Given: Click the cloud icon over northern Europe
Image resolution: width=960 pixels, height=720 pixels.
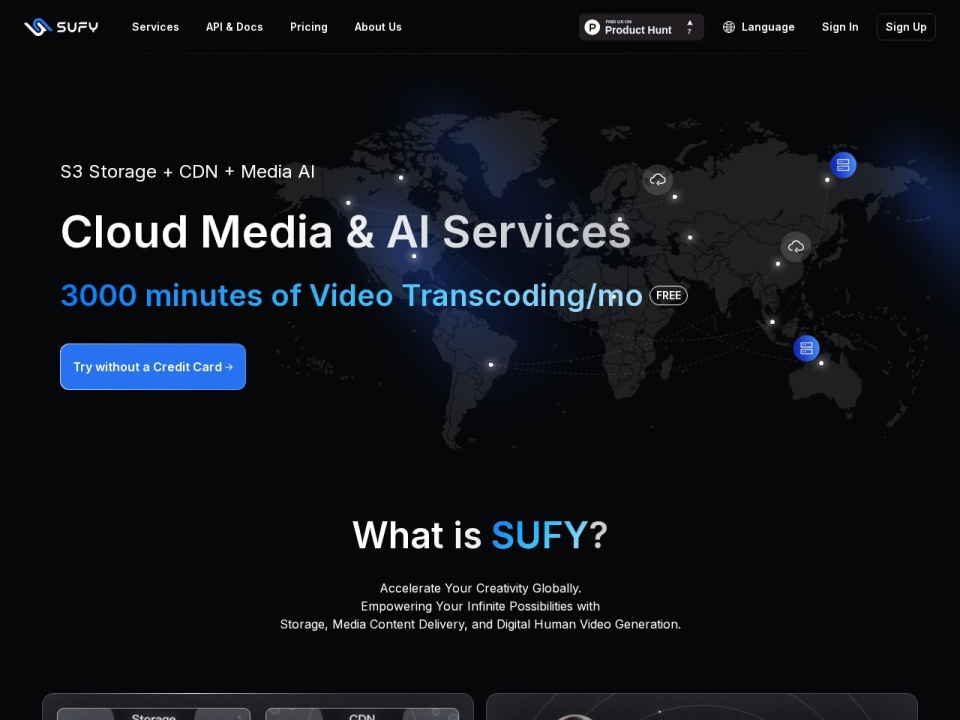Looking at the screenshot, I should coord(658,179).
